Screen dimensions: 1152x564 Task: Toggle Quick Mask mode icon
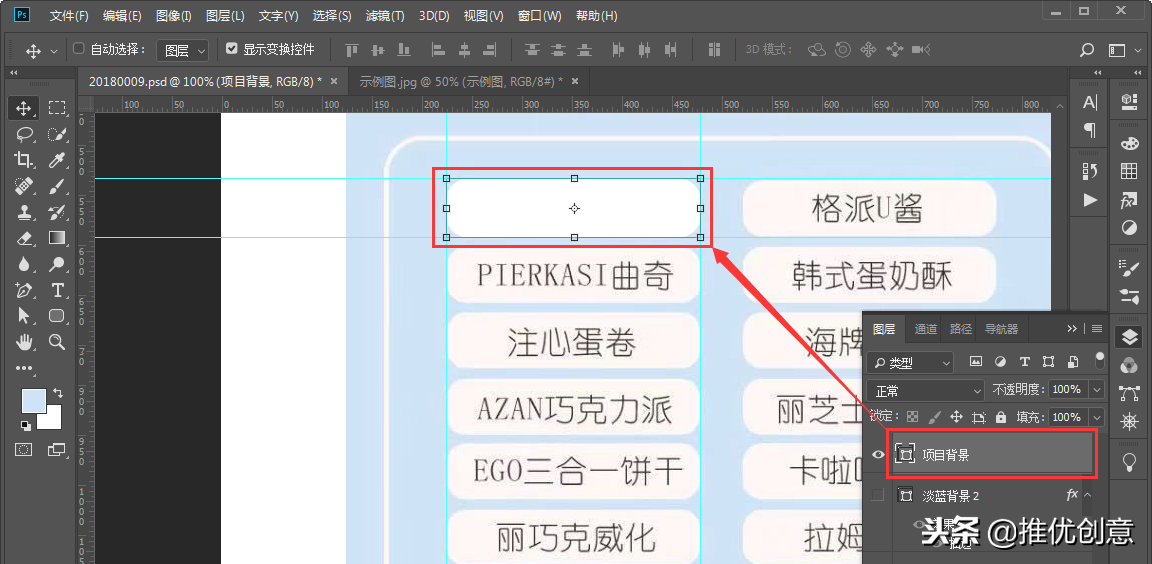click(24, 449)
